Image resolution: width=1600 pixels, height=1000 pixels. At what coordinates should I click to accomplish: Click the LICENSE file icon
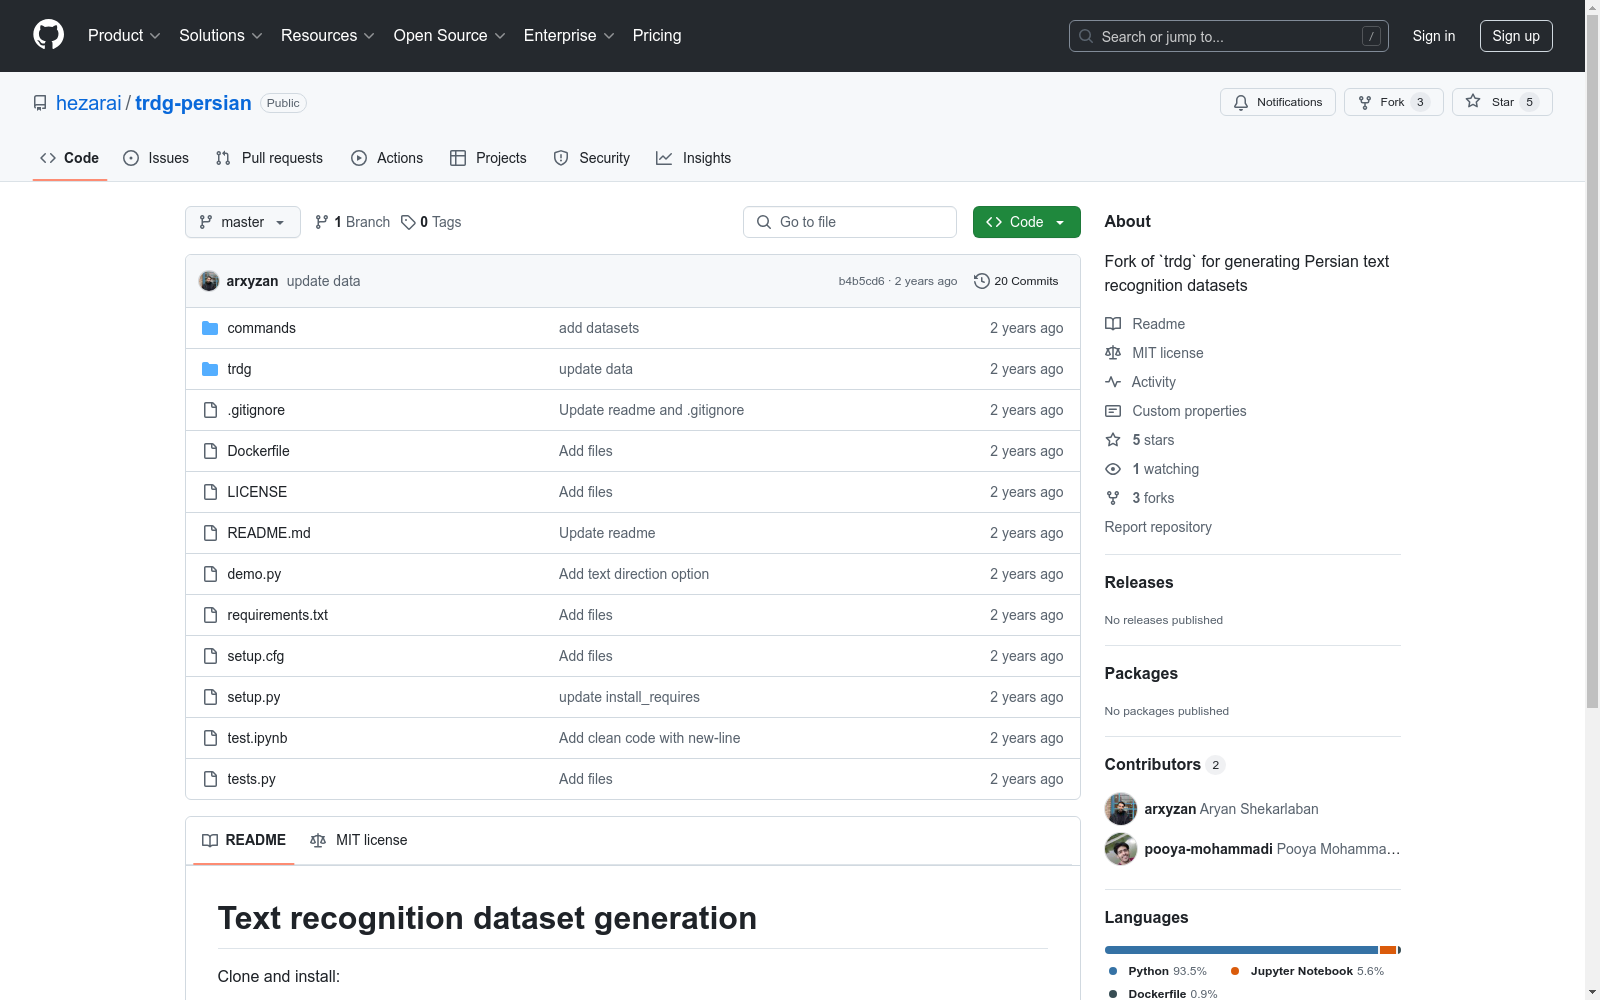pos(210,492)
